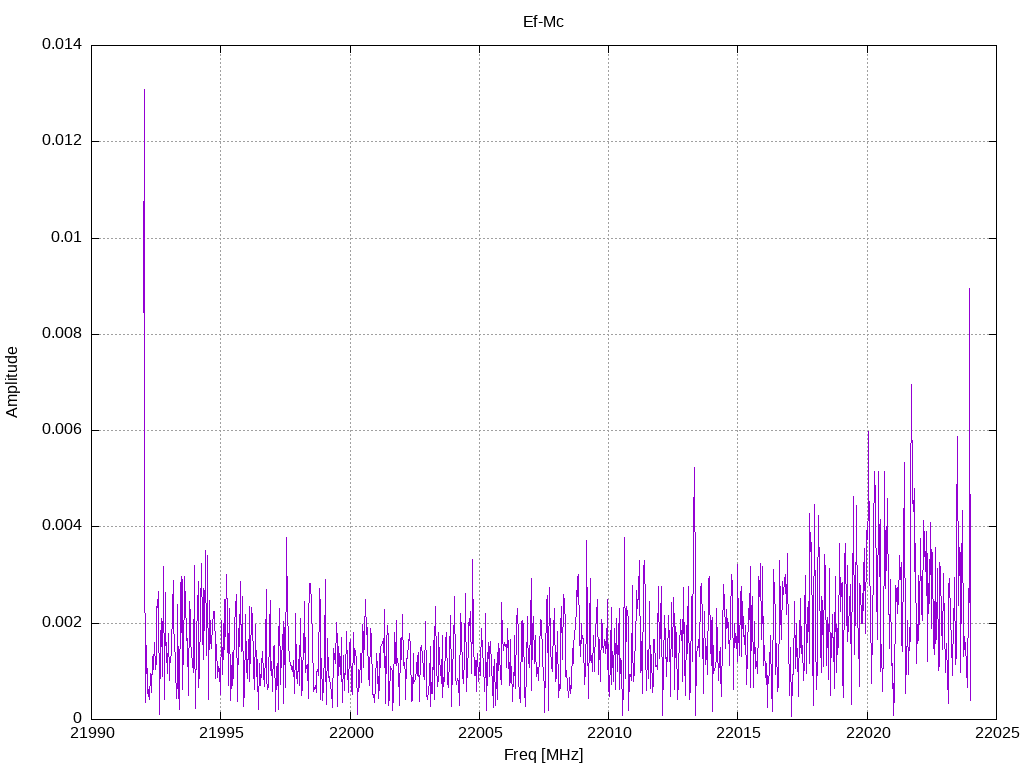Click the tallest spike tip above 0.013
Image resolution: width=1024 pixels, height=768 pixels.
coord(144,90)
